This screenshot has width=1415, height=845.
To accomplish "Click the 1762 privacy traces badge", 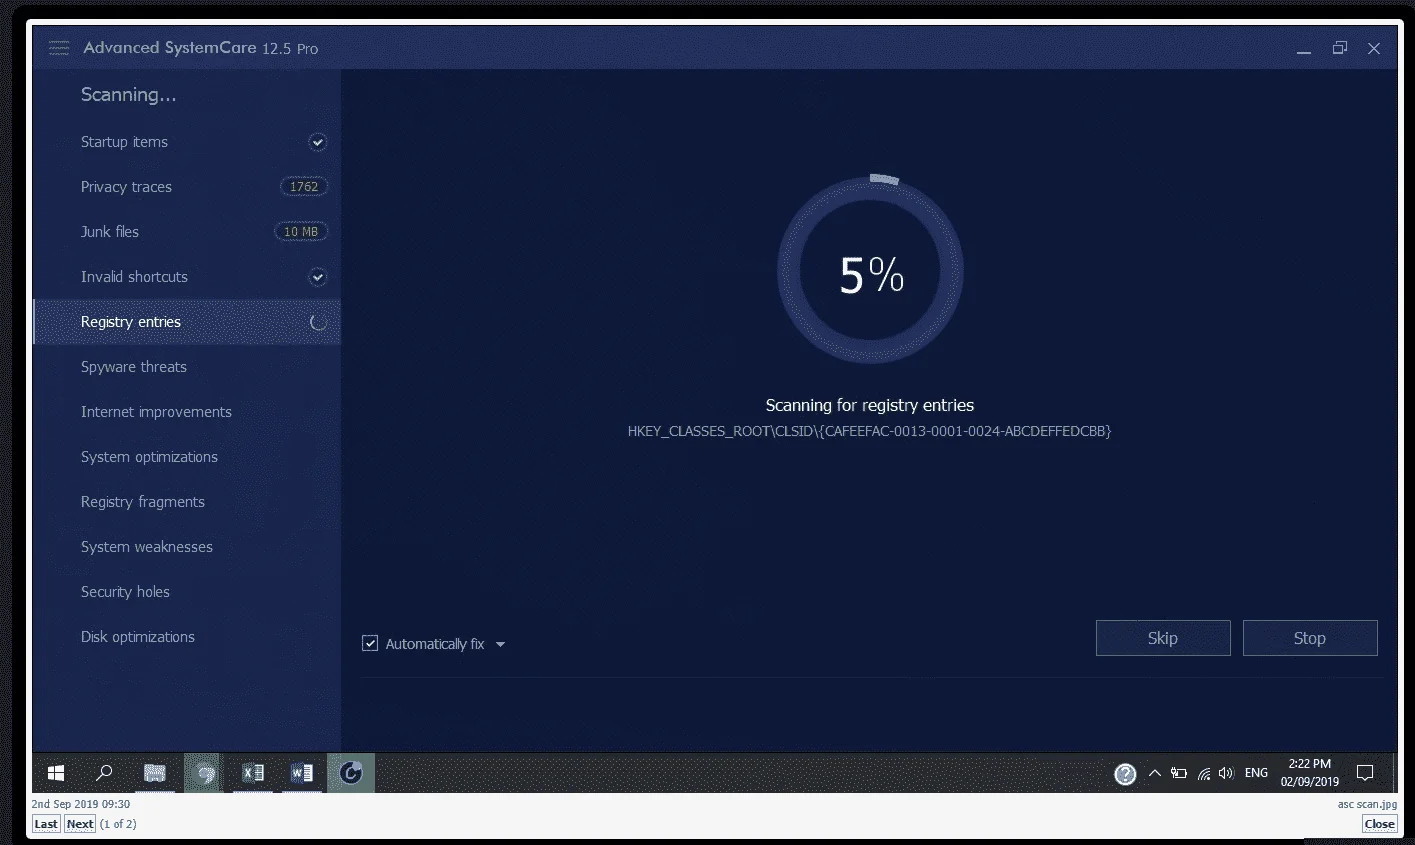I will point(303,187).
